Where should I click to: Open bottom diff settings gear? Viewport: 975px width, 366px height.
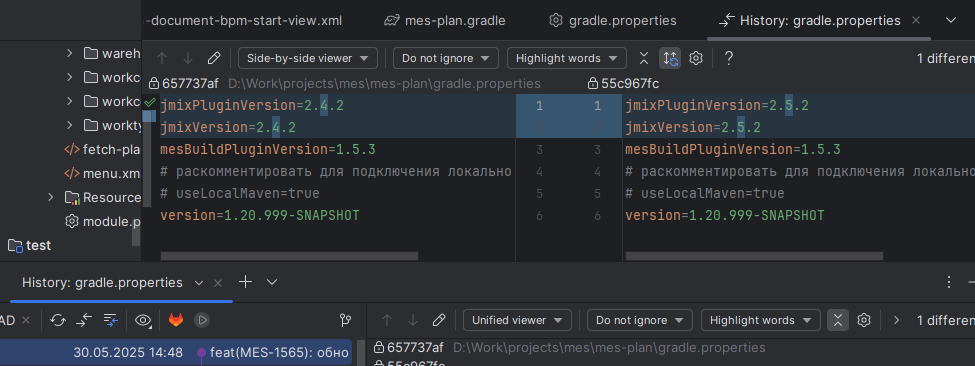[863, 321]
